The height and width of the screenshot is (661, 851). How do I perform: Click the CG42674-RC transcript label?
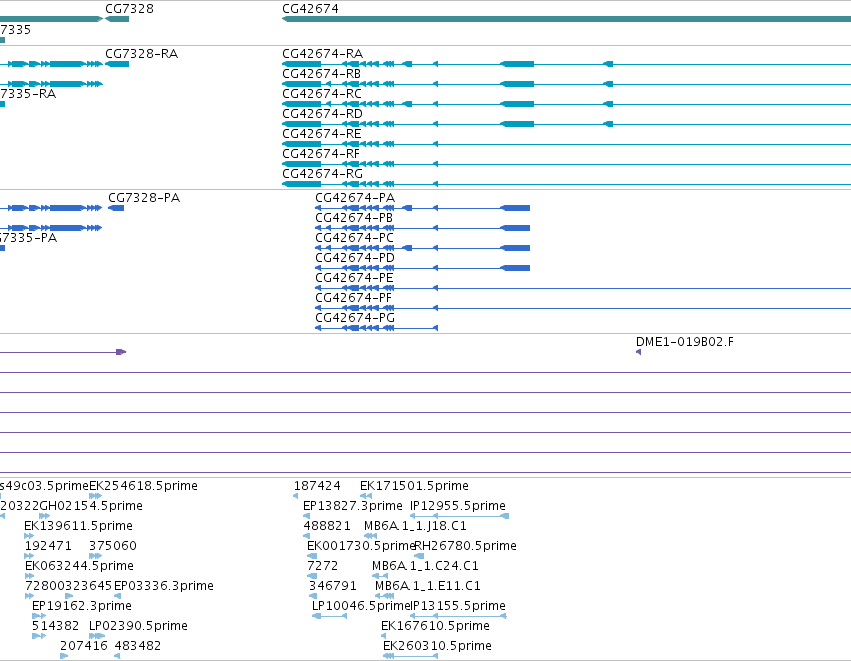(x=322, y=94)
